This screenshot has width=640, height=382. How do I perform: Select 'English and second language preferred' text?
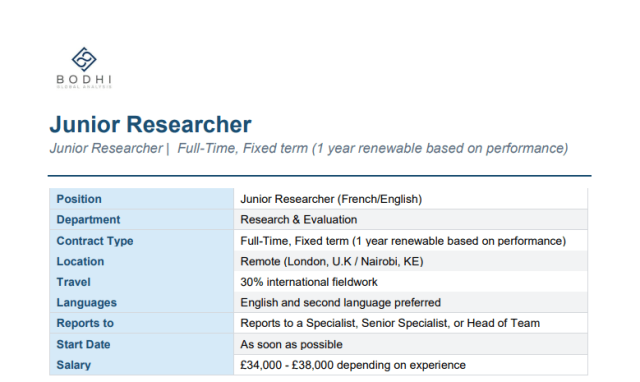coord(340,302)
